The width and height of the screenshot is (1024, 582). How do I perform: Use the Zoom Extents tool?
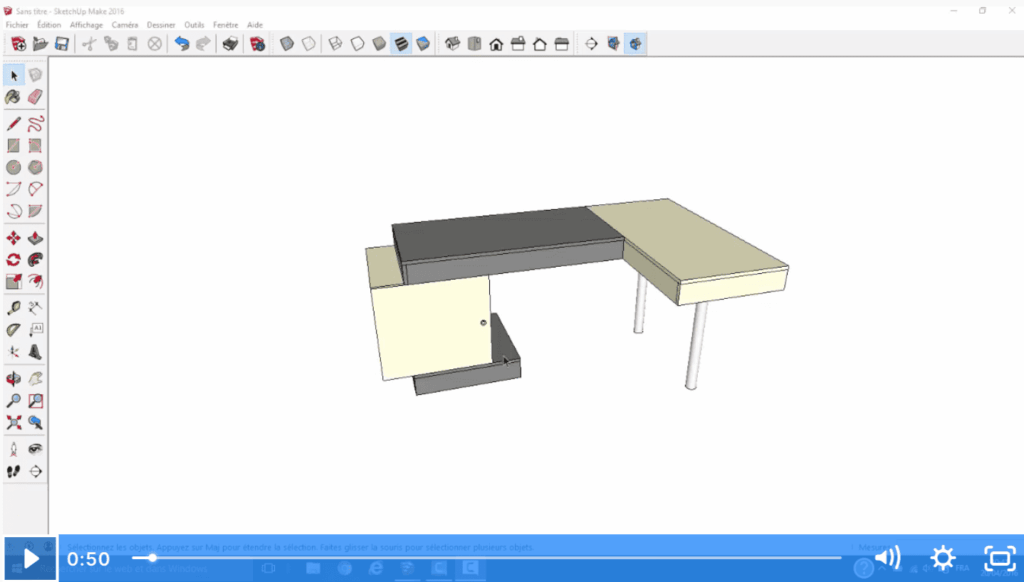pyautogui.click(x=14, y=423)
